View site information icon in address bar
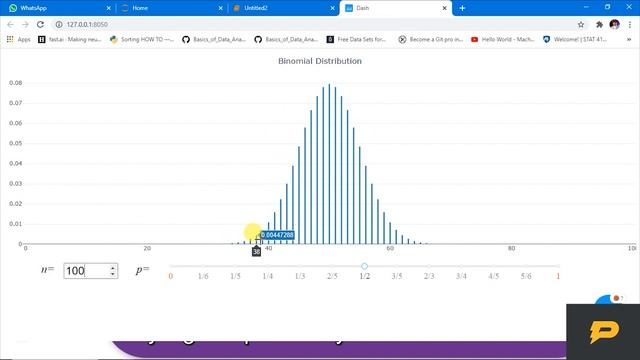The width and height of the screenshot is (640, 360). pyautogui.click(x=59, y=24)
